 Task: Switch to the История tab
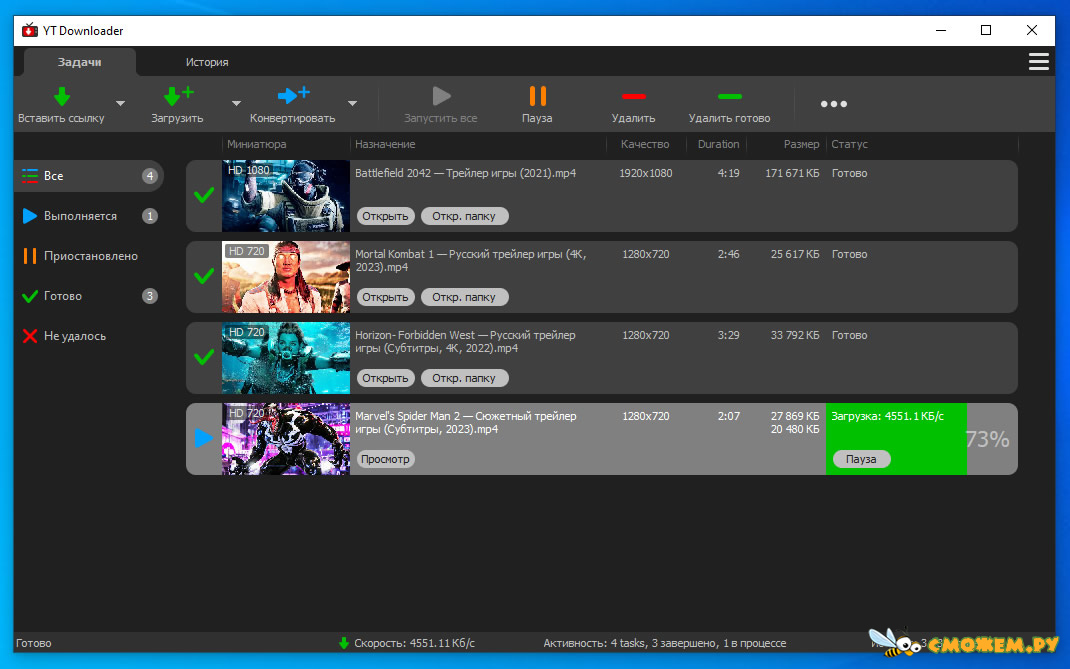point(207,62)
